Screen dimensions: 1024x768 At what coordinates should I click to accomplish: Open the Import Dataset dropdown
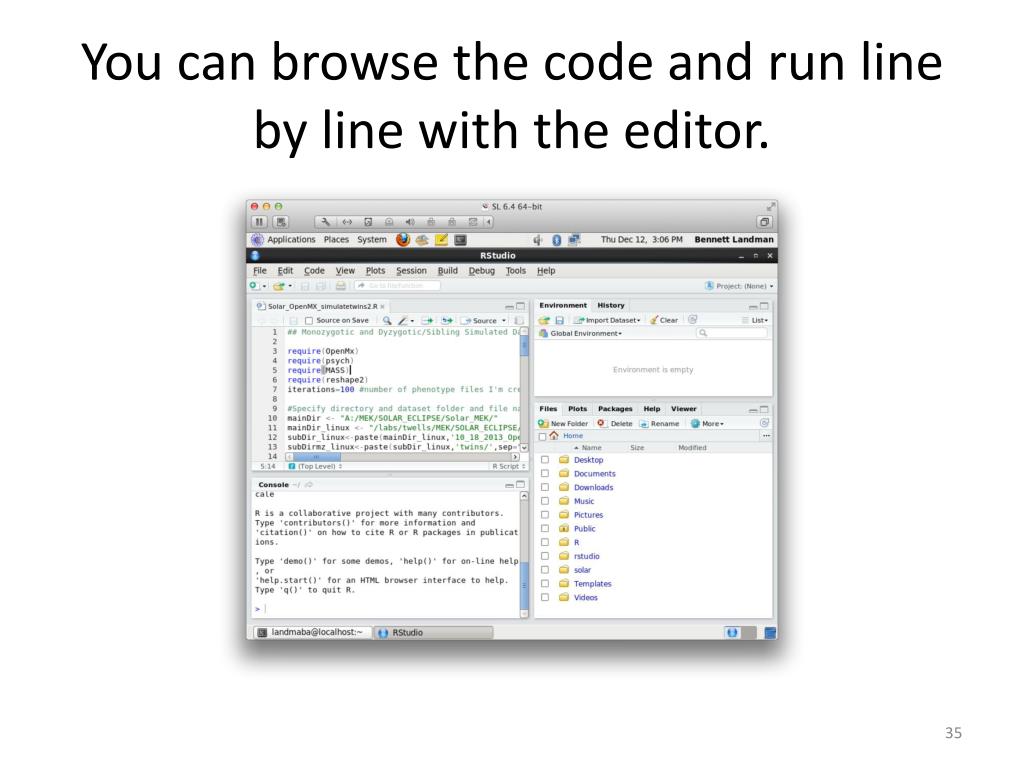607,320
